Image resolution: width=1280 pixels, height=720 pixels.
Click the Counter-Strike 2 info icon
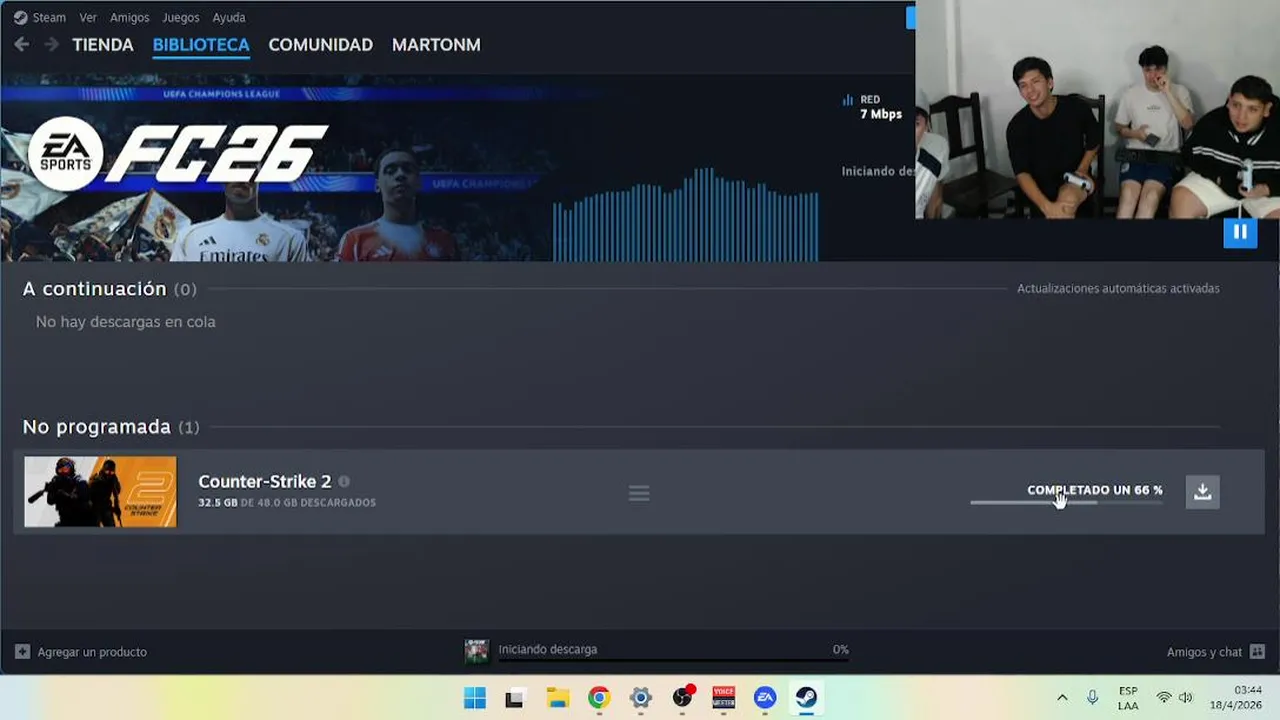344,481
